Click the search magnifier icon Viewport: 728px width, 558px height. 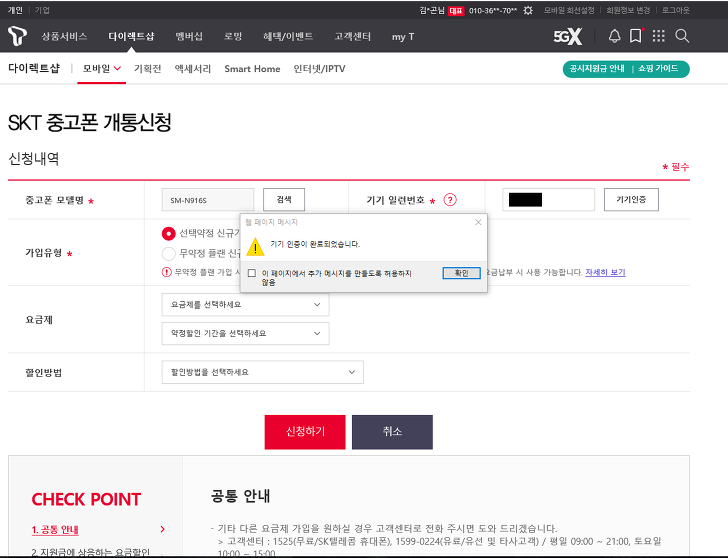tap(682, 36)
